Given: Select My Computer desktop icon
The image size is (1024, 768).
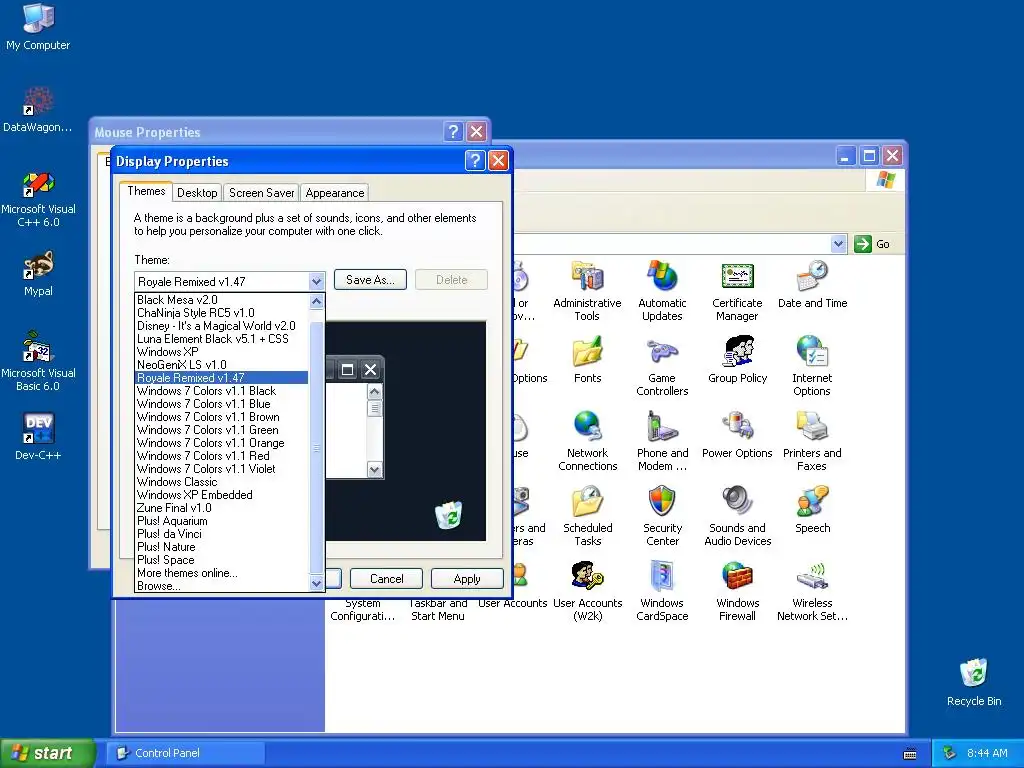Looking at the screenshot, I should tap(38, 27).
